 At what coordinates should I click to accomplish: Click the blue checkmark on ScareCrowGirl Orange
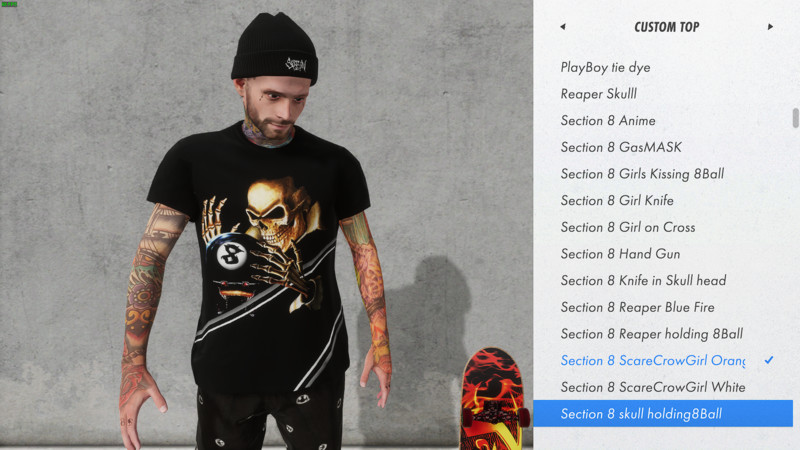point(769,360)
